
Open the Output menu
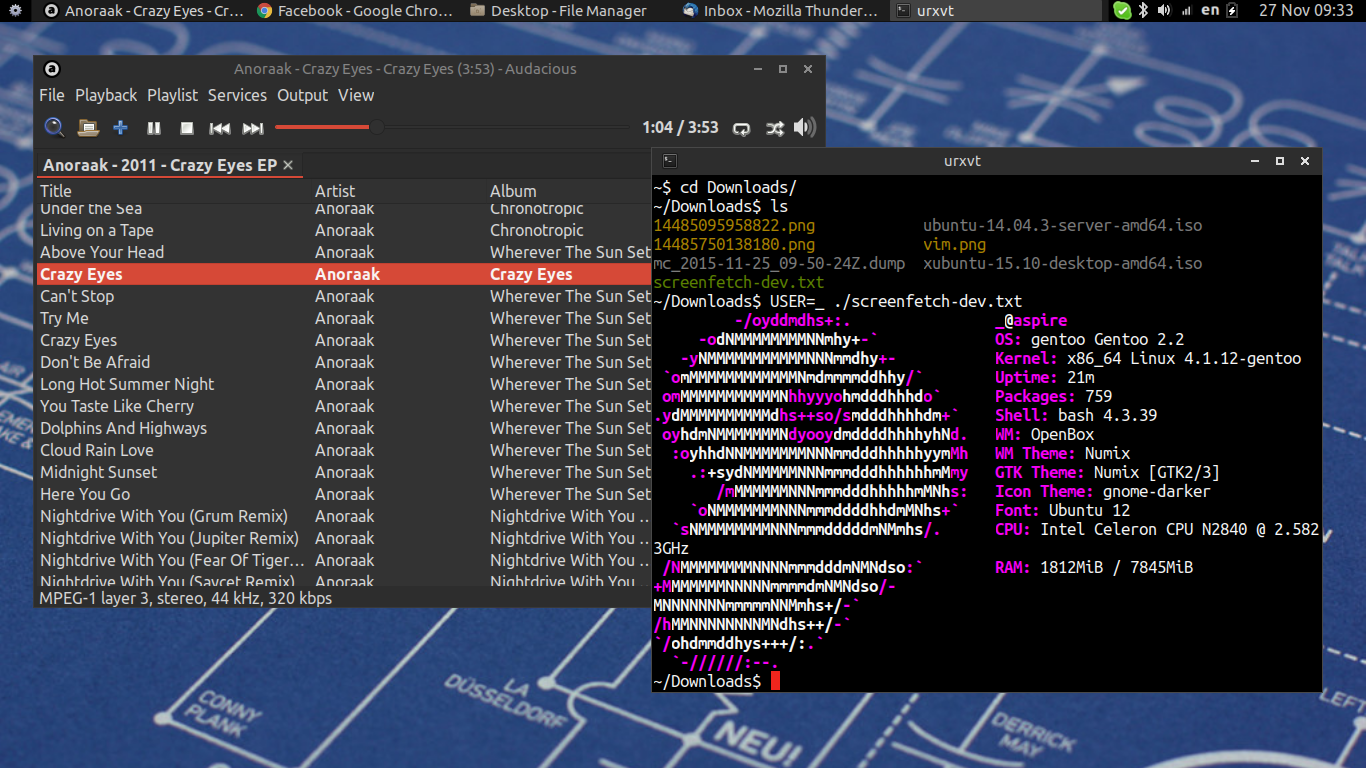point(303,95)
